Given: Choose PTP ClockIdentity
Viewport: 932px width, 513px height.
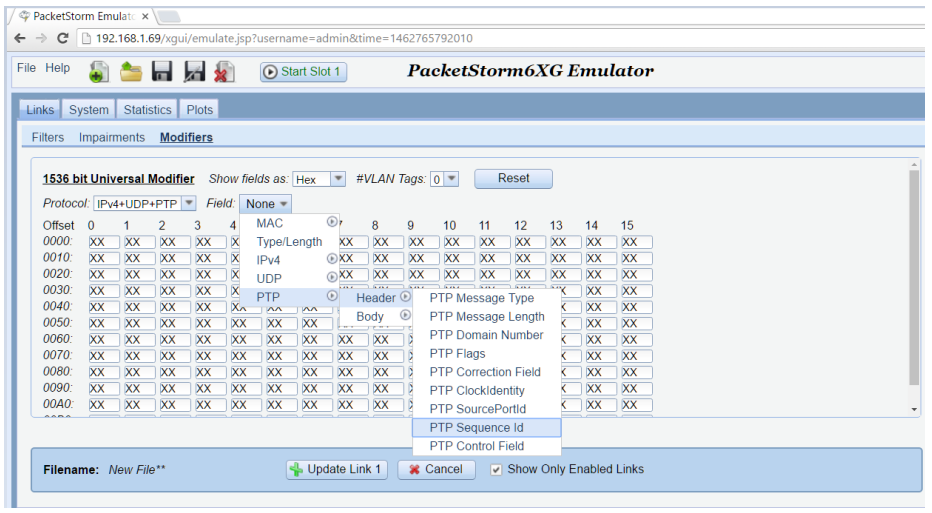Looking at the screenshot, I should (x=486, y=390).
